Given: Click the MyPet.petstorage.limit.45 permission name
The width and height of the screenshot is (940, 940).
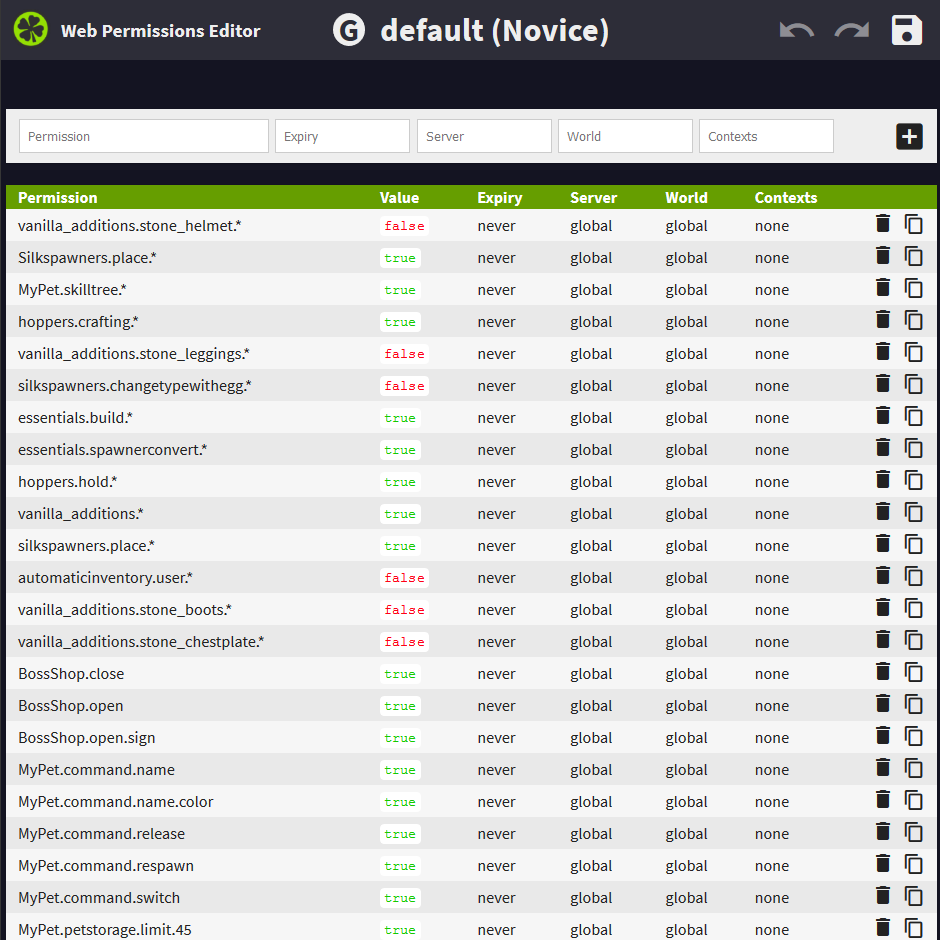Looking at the screenshot, I should point(105,930).
